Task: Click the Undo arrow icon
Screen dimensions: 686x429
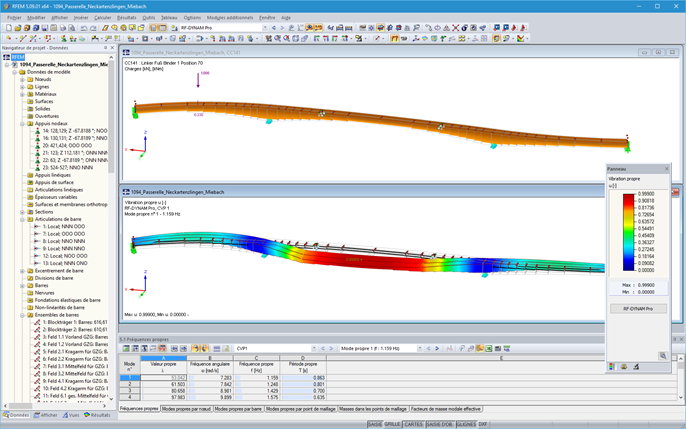Action: click(x=84, y=28)
